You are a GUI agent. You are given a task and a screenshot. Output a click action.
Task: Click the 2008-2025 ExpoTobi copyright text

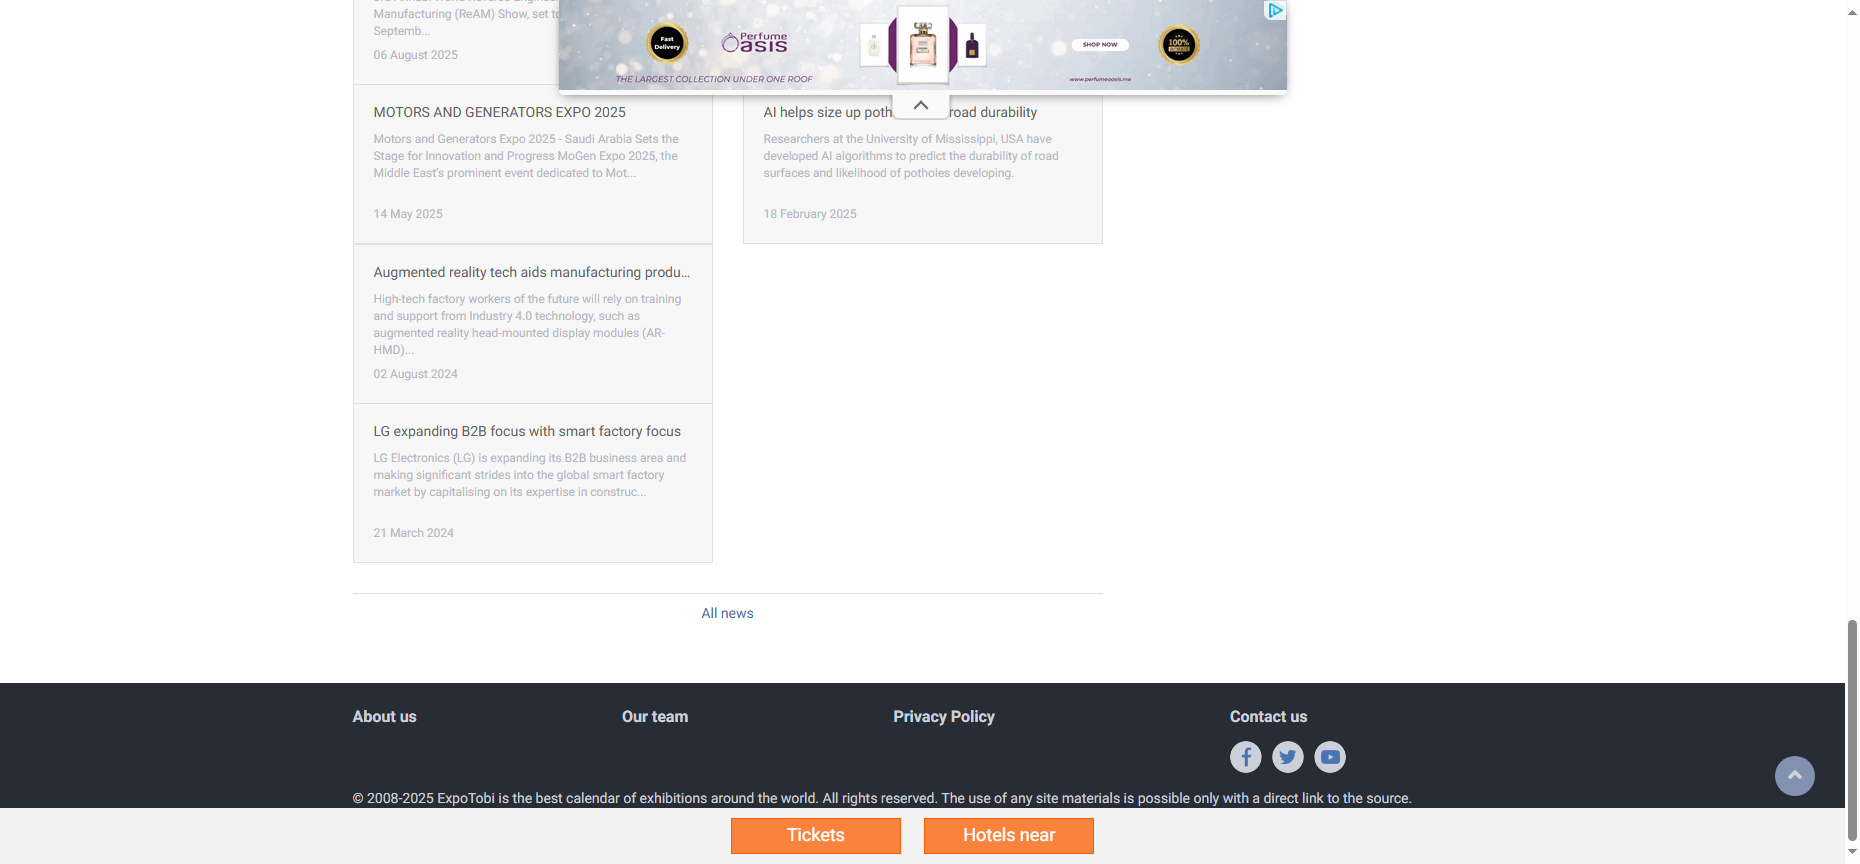(882, 798)
